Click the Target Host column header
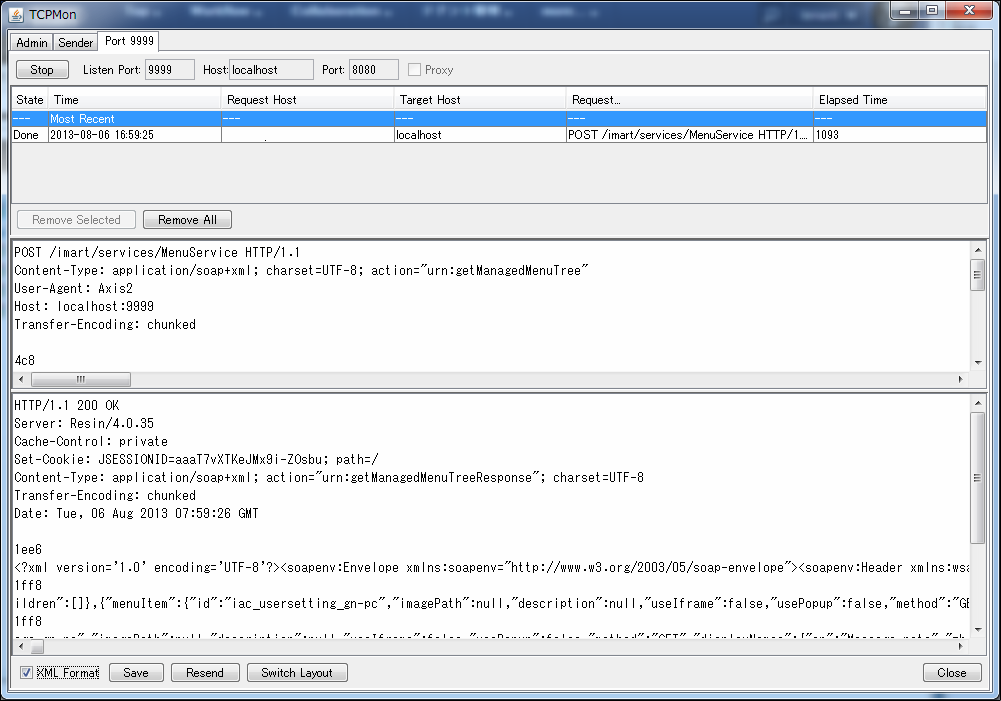 click(x=479, y=100)
